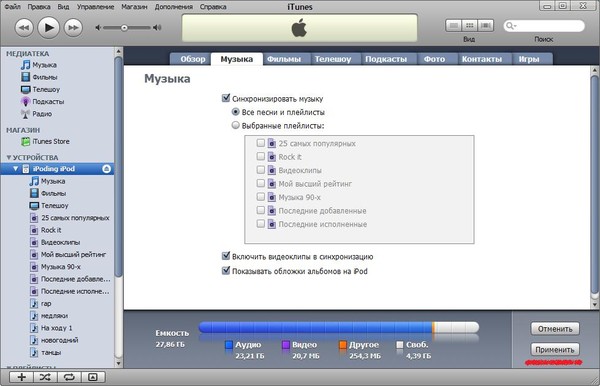Image resolution: width=600 pixels, height=386 pixels.
Task: Check the Rock it playlist checkbox
Action: pos(261,156)
